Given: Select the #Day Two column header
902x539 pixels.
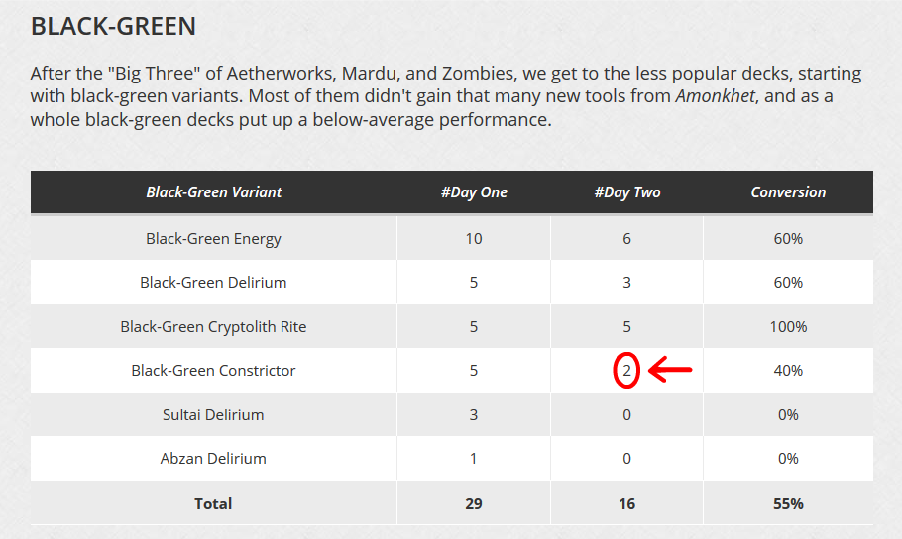Looking at the screenshot, I should 627,192.
